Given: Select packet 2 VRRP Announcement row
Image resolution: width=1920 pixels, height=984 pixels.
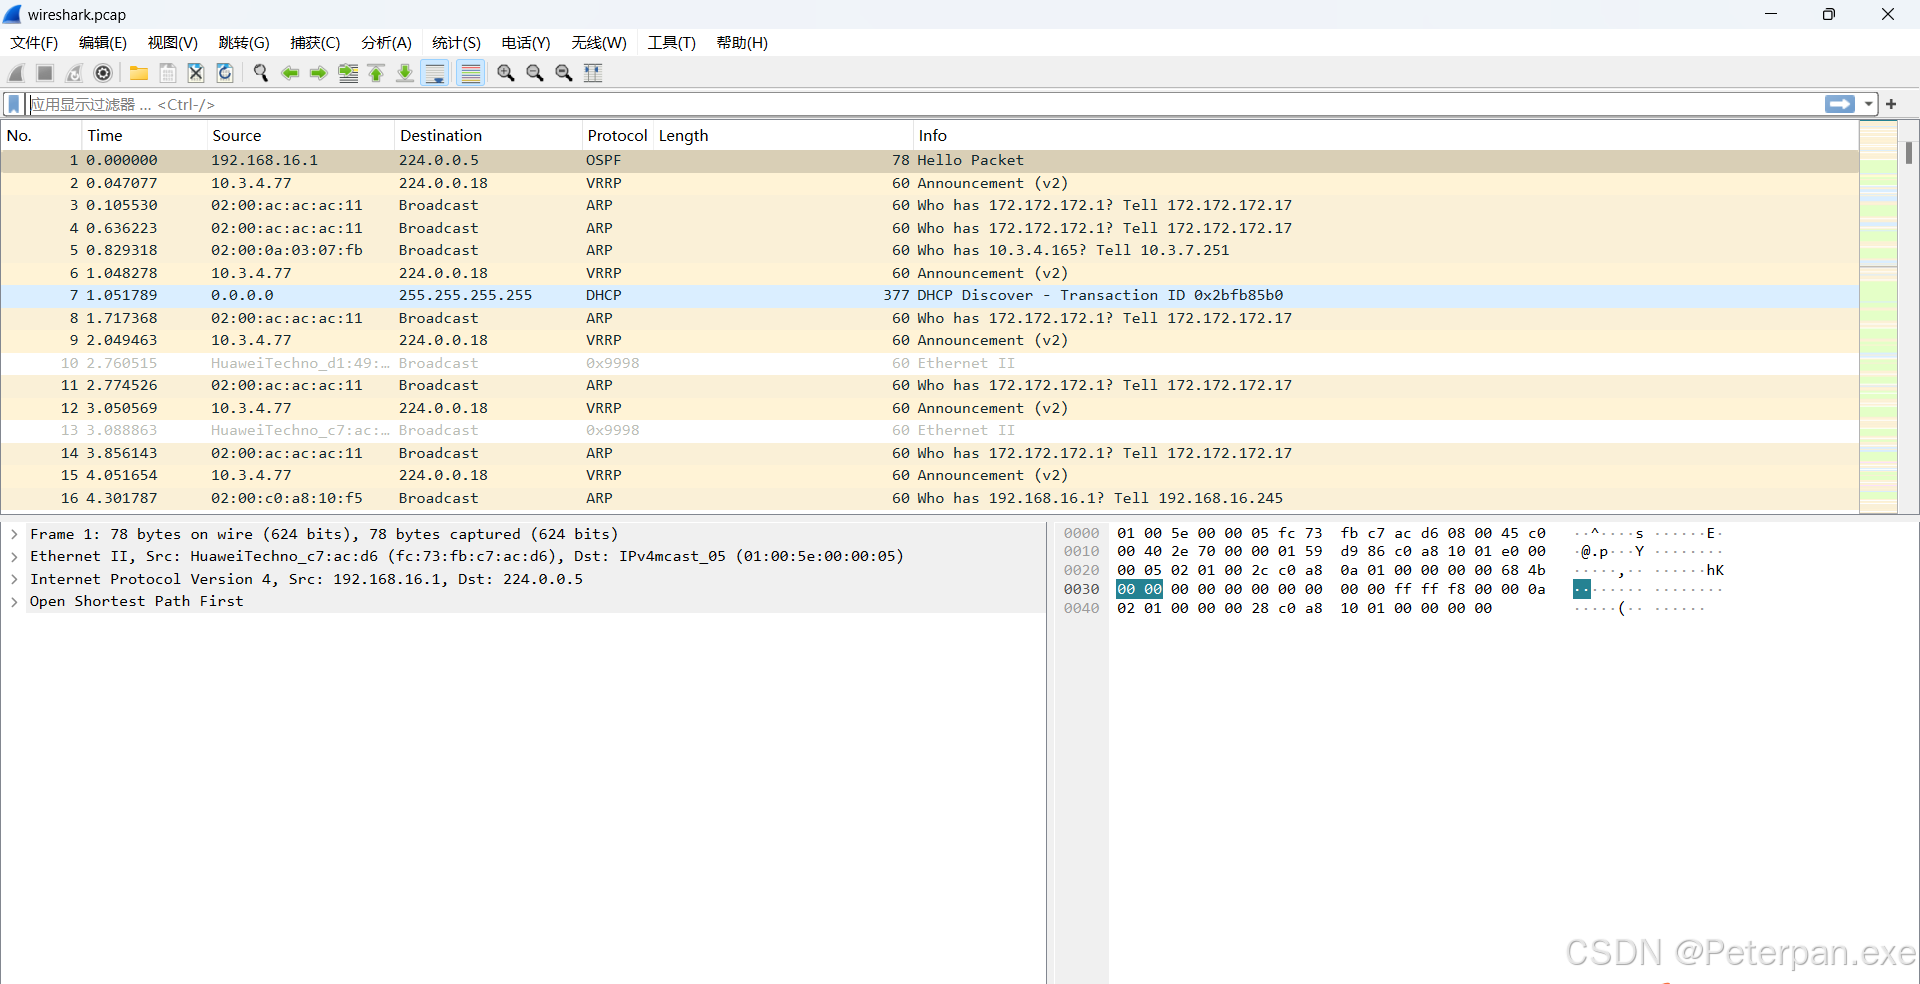Looking at the screenshot, I should pos(930,183).
